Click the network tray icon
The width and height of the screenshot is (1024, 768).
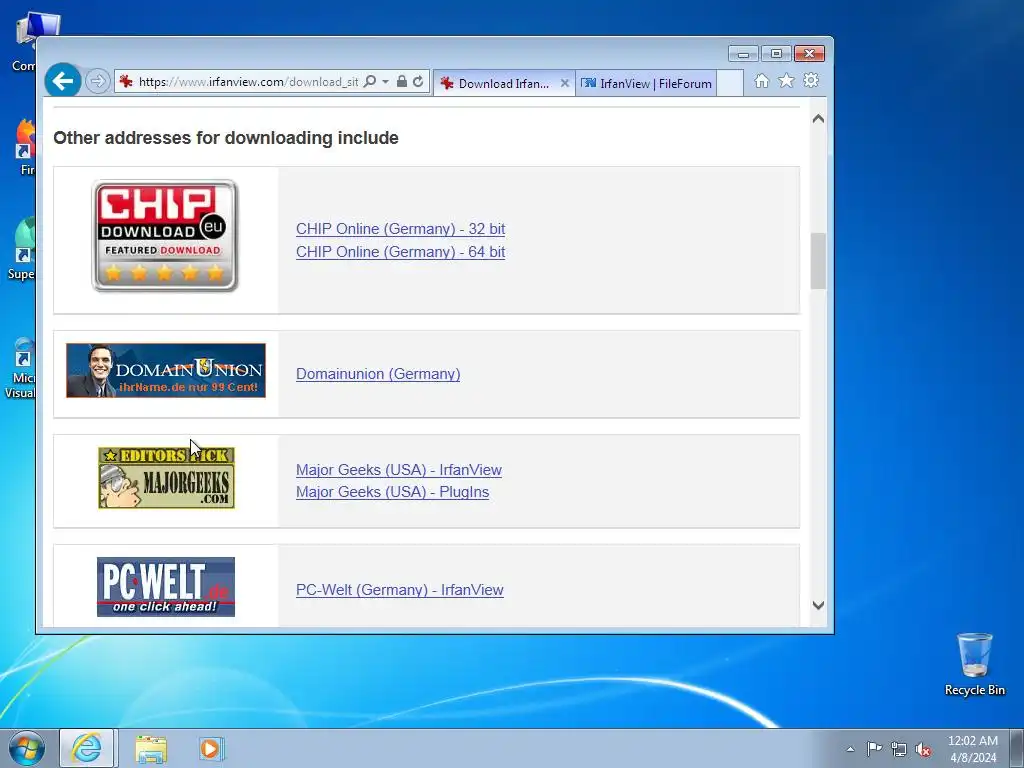pos(899,749)
